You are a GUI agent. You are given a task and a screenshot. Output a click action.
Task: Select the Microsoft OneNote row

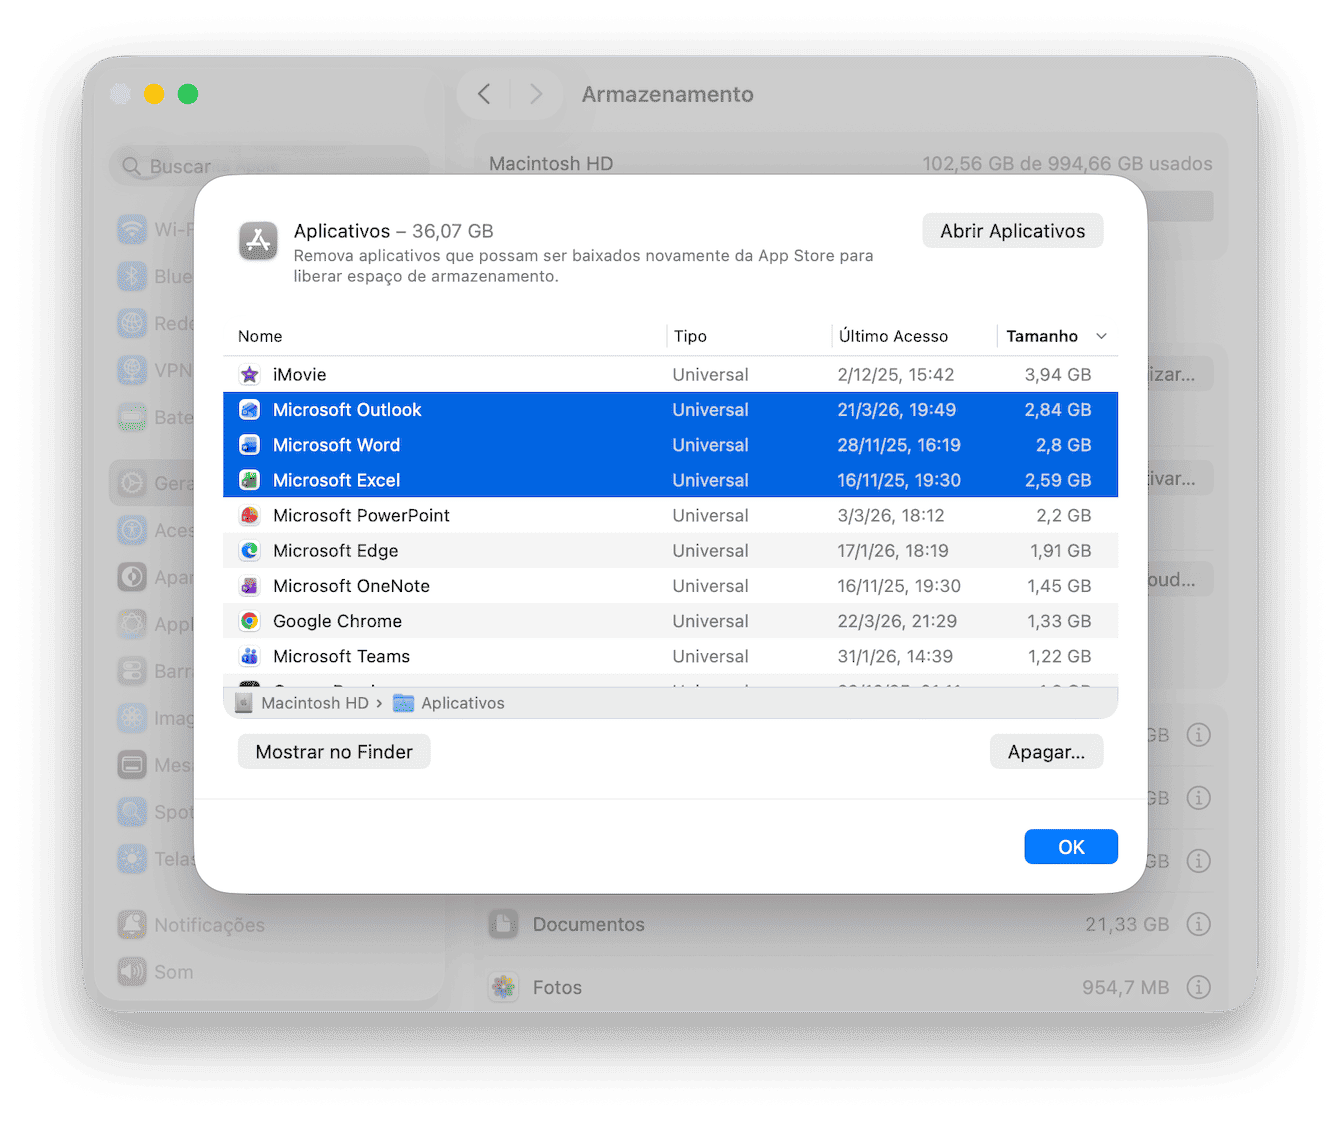click(x=670, y=586)
